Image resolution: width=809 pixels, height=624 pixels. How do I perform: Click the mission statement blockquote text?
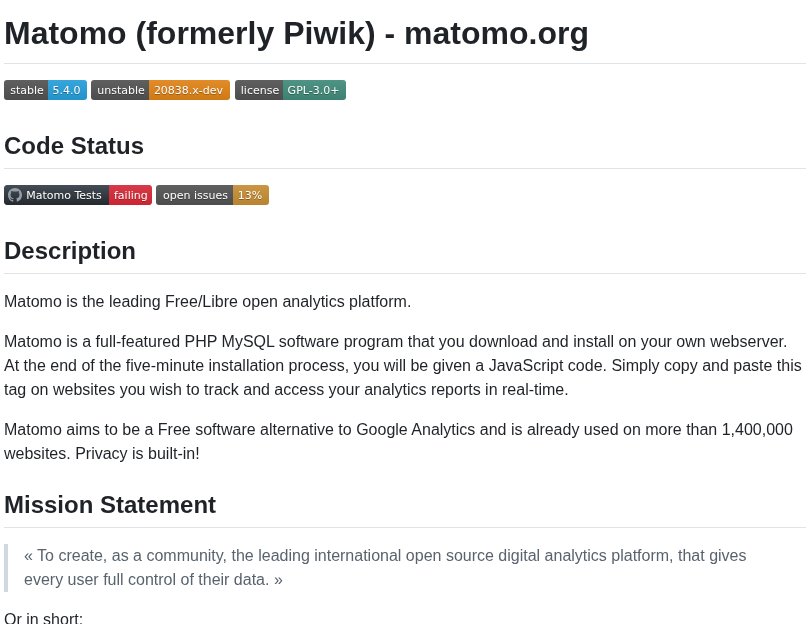pyautogui.click(x=385, y=567)
